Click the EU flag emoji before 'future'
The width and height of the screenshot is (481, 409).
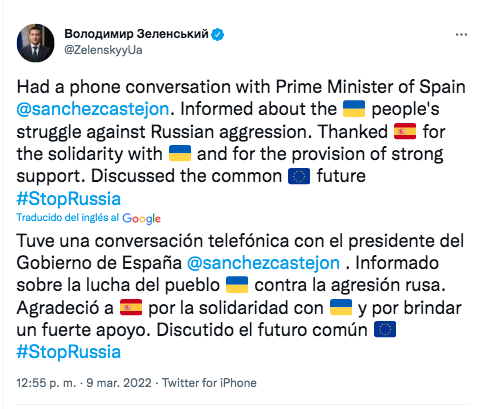[299, 176]
